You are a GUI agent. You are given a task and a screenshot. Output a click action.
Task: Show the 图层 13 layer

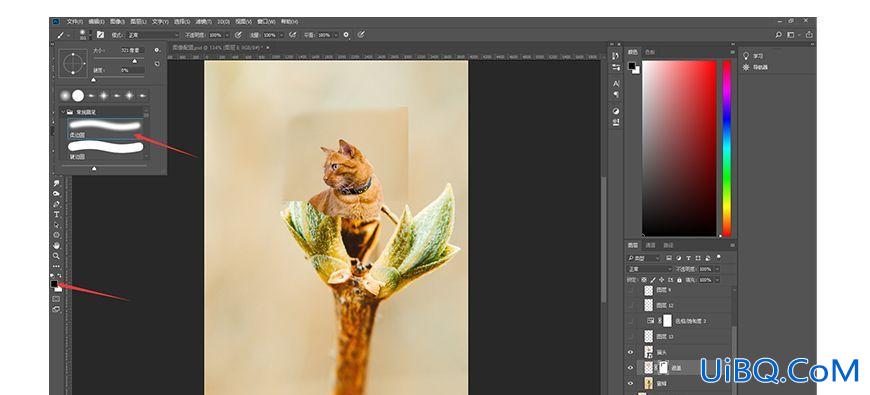click(630, 336)
